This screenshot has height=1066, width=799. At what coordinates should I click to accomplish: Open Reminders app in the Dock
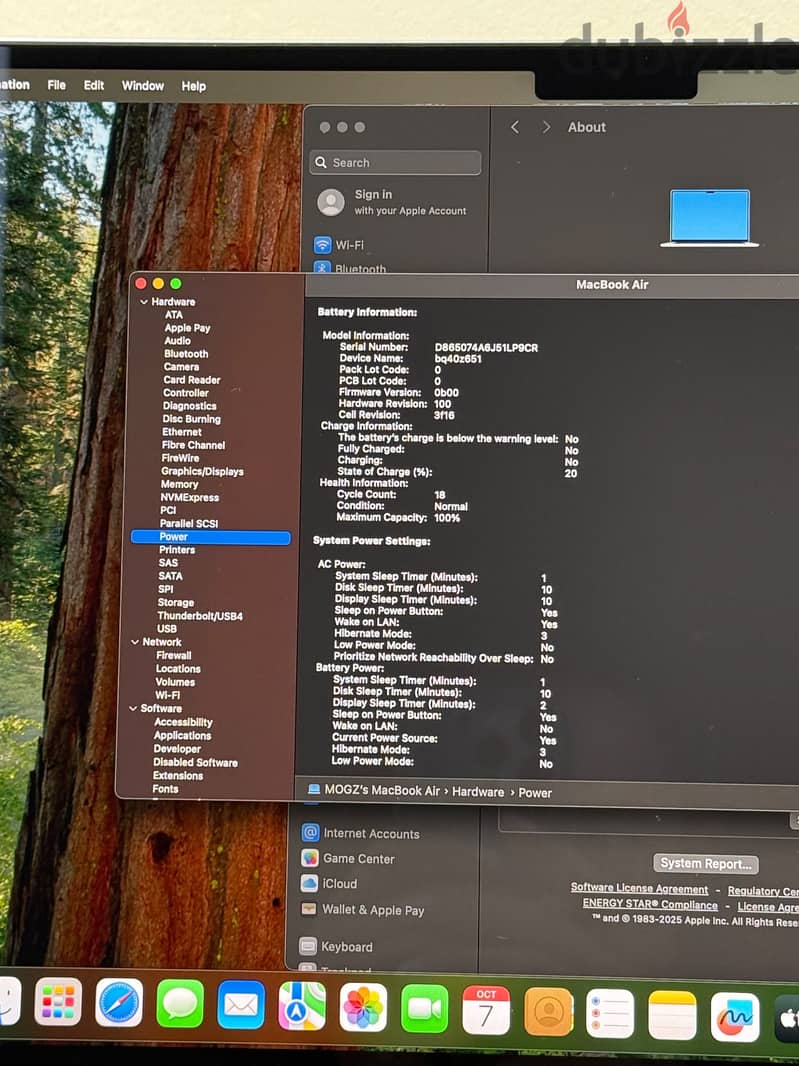pos(610,1014)
